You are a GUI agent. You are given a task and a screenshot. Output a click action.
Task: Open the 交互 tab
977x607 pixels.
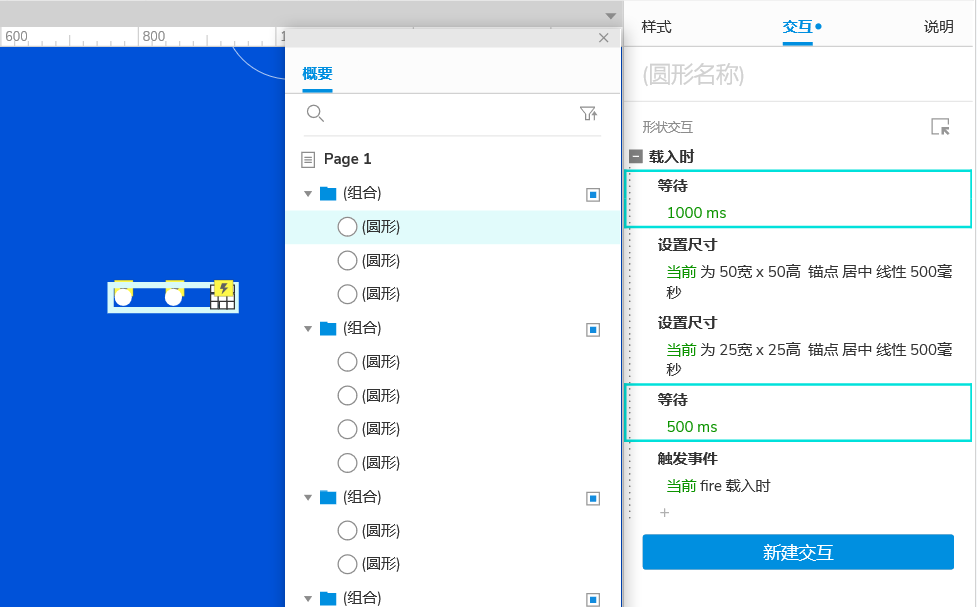(798, 27)
